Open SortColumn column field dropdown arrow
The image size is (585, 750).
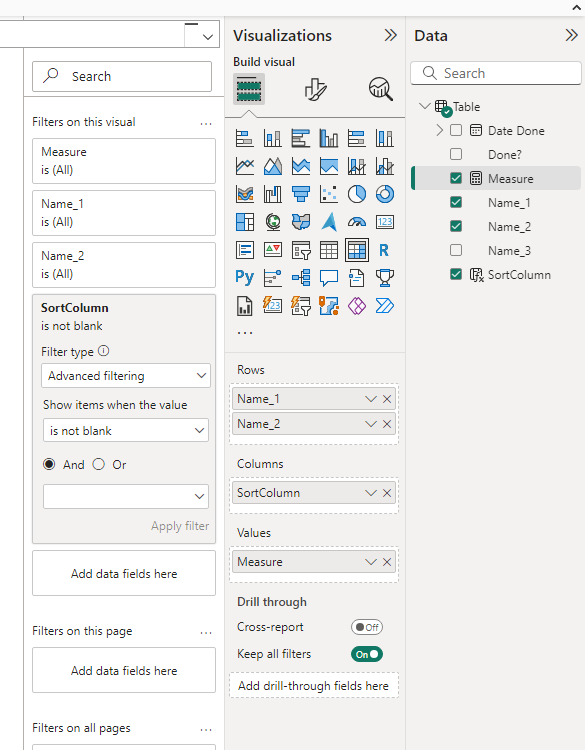point(371,493)
